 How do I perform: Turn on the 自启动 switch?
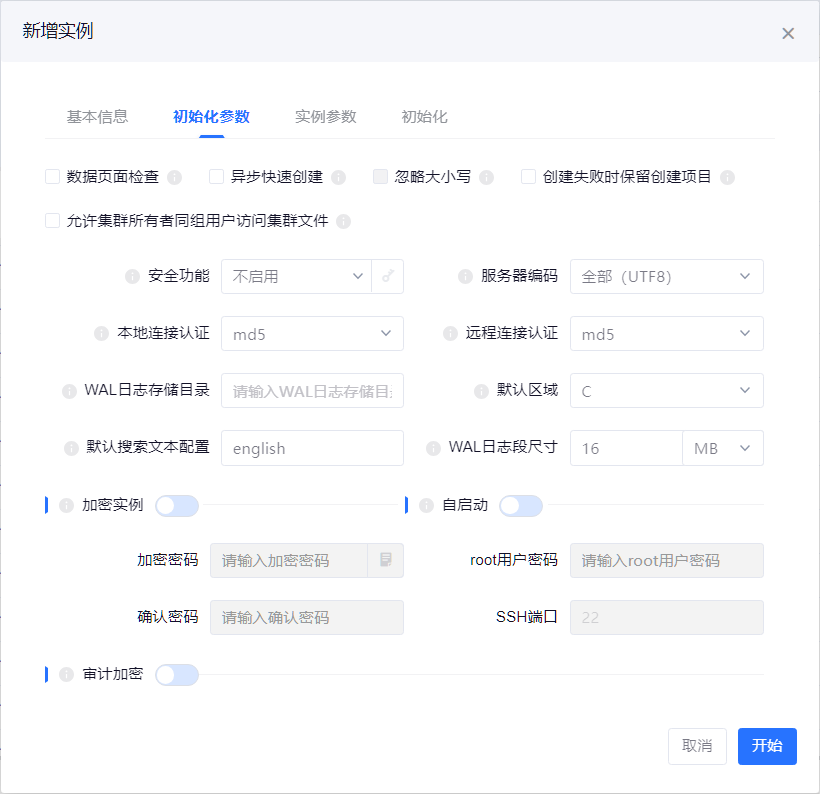(520, 506)
